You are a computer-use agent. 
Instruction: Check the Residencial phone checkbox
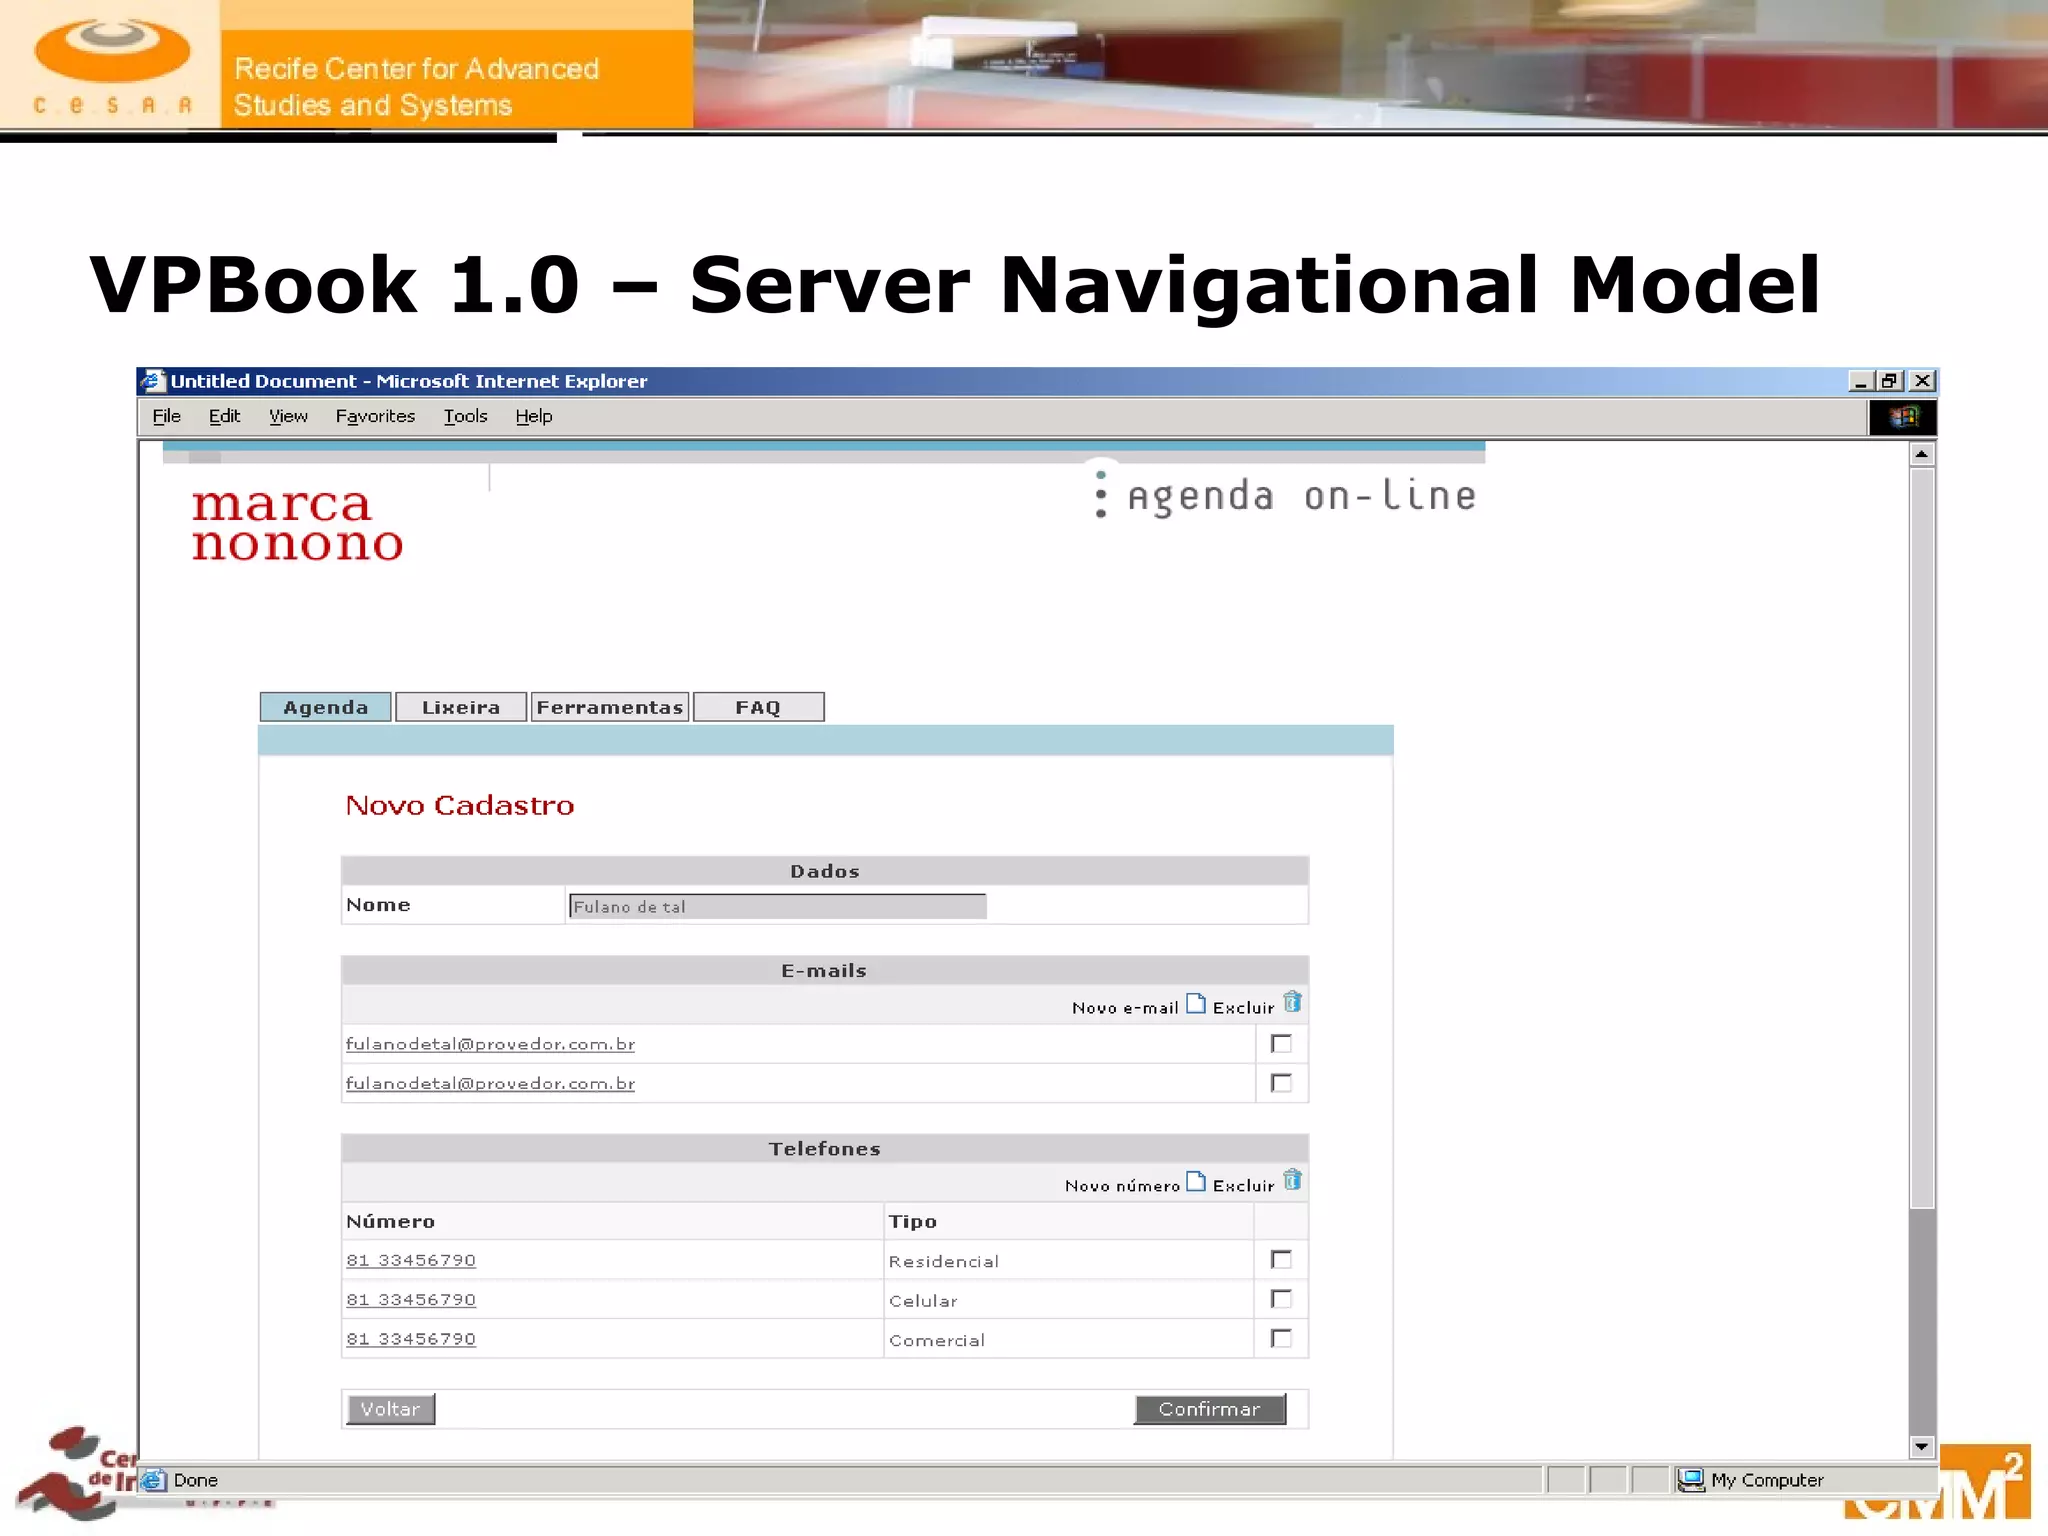(1281, 1260)
